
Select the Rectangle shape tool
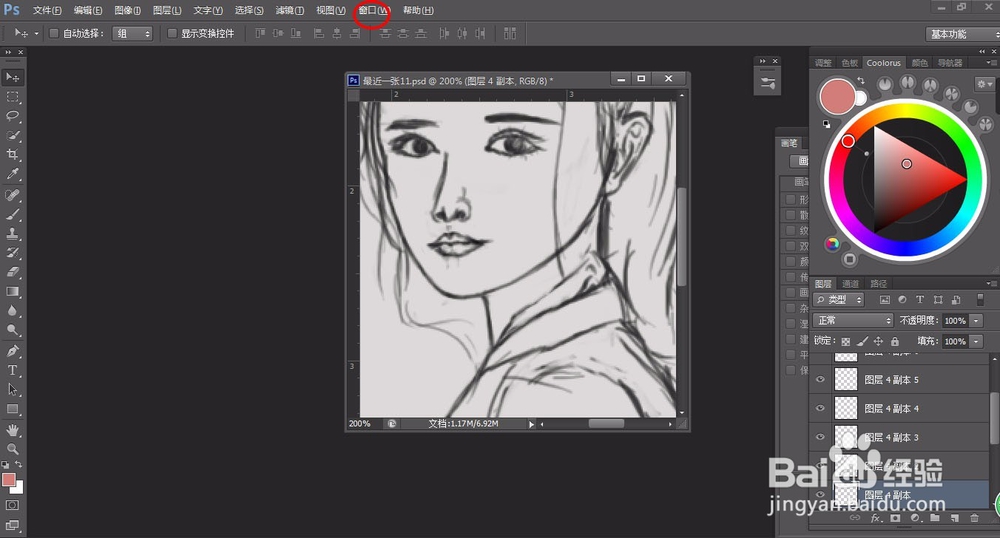click(x=12, y=409)
